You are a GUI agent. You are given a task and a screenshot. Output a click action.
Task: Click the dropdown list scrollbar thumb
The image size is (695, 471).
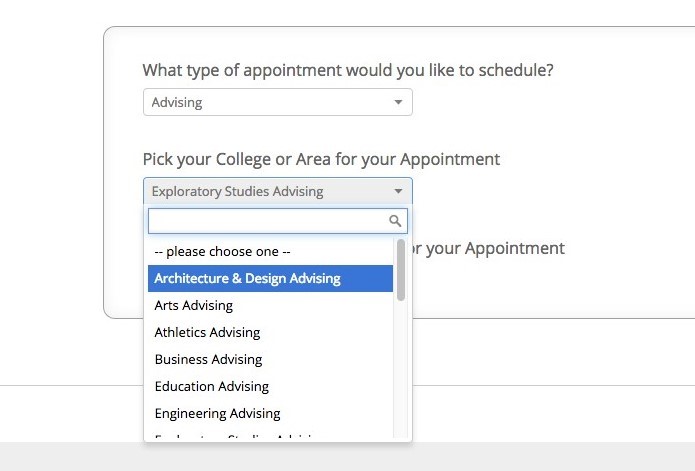(401, 268)
